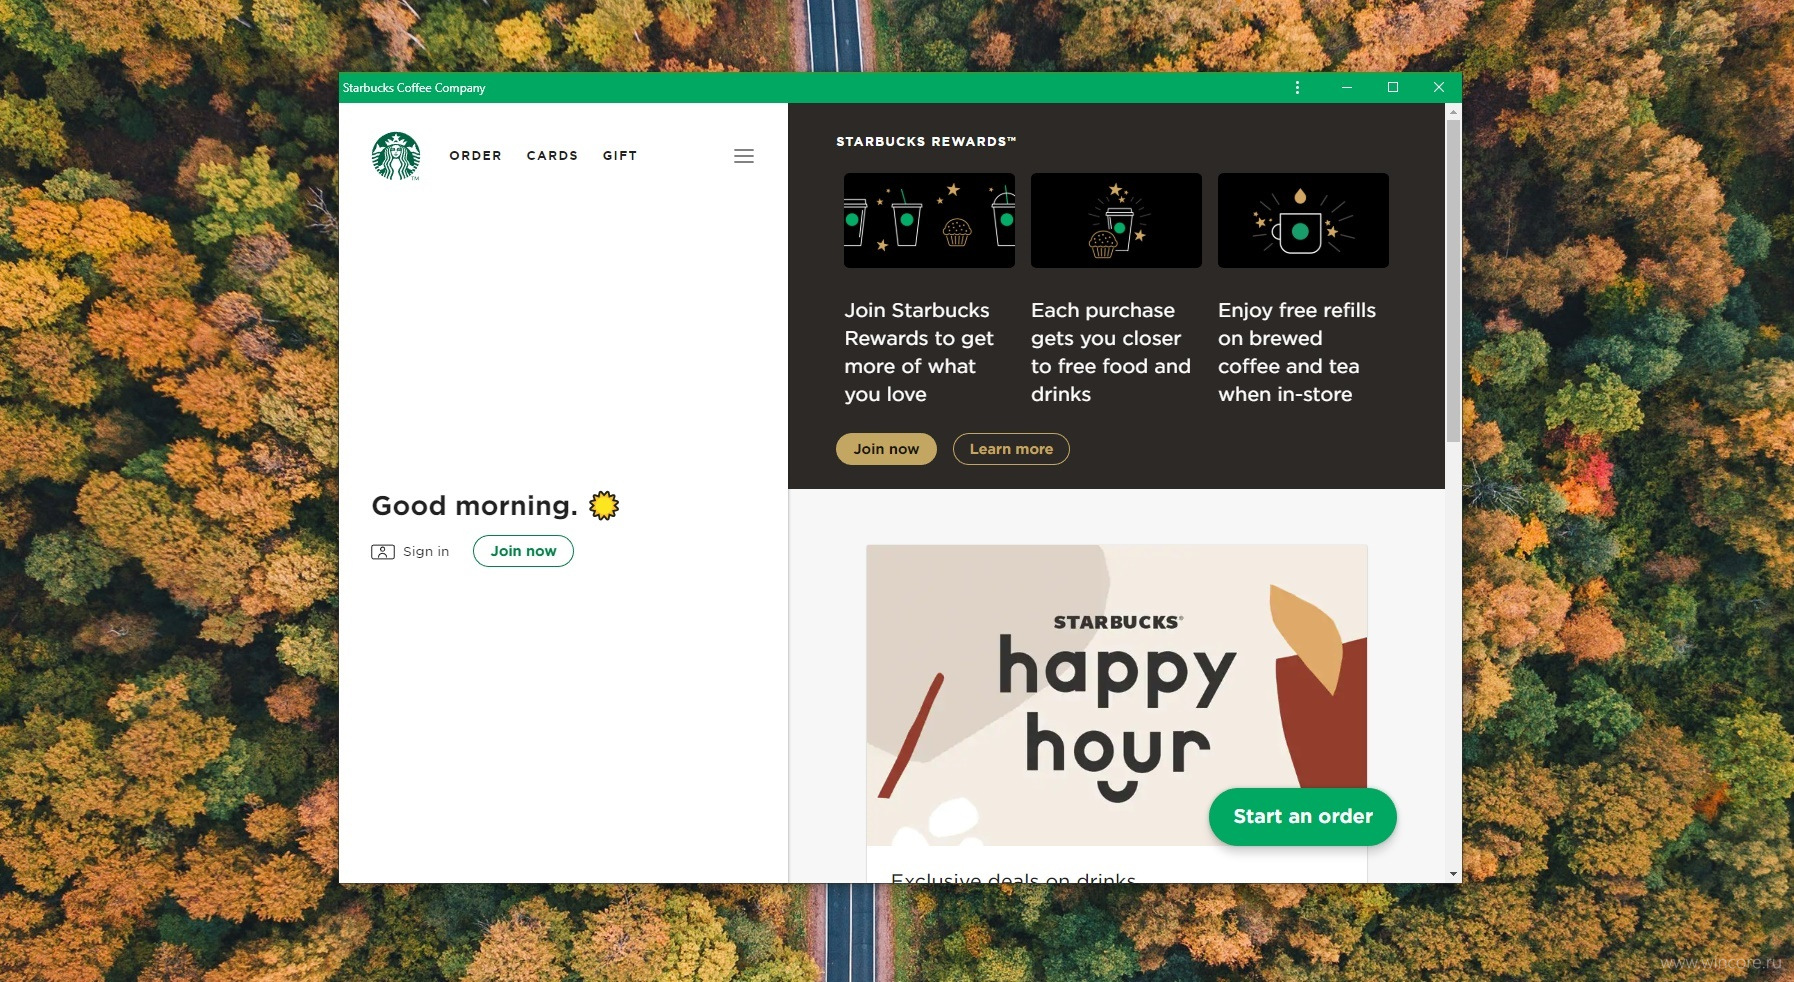This screenshot has height=982, width=1794.
Task: Click the text Enjoy free refills on brewed coffee
Action: point(1297,352)
